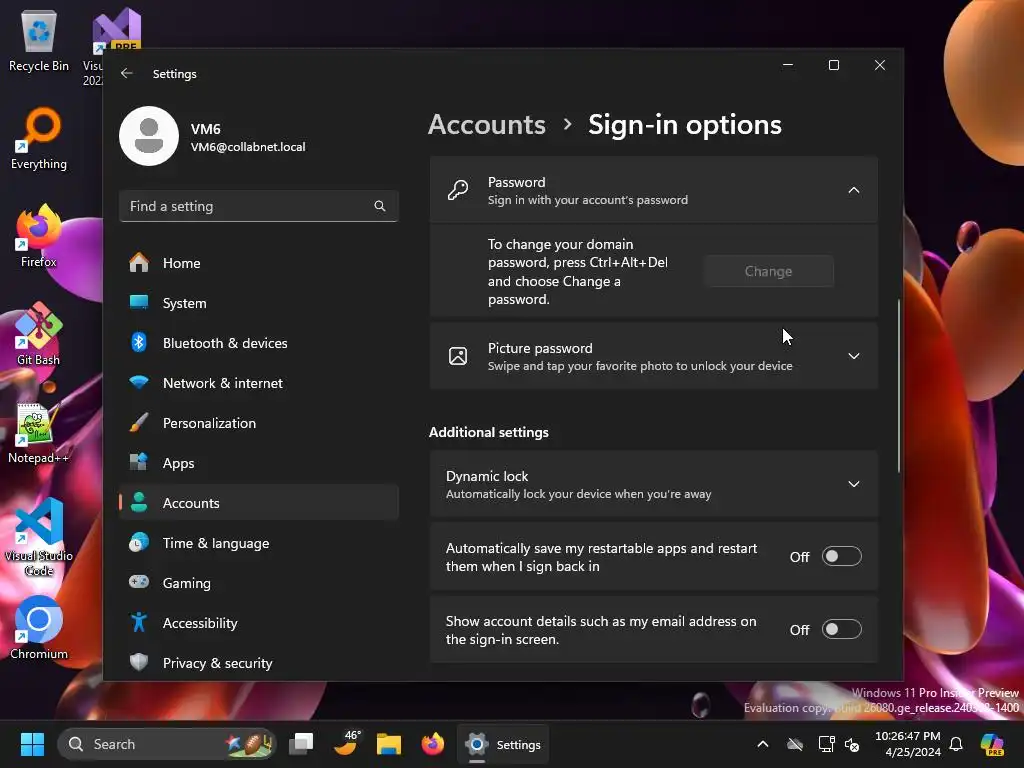The height and width of the screenshot is (768, 1024).
Task: Open Privacy & security category
Action: pos(259,663)
